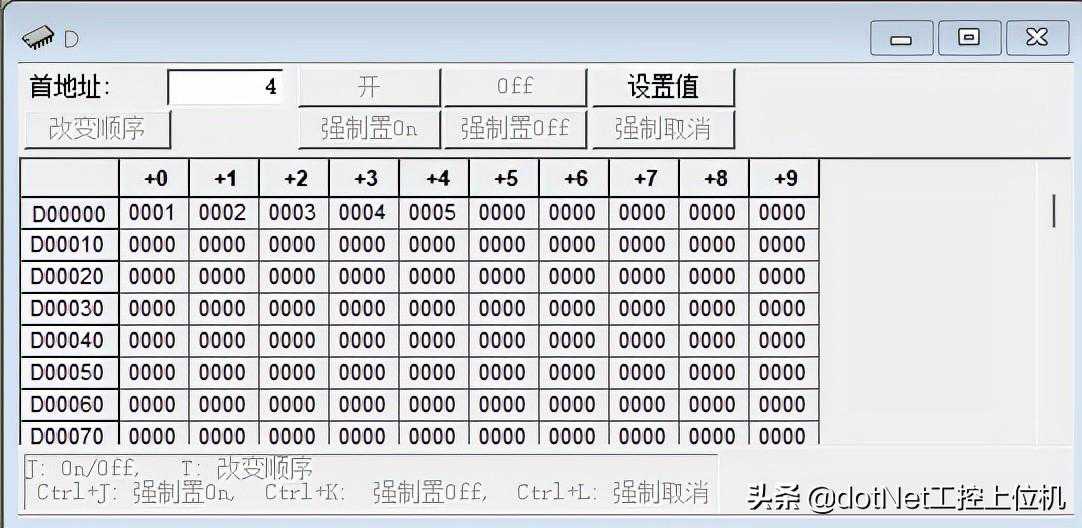The image size is (1082, 528).
Task: Click the Off button
Action: coord(515,87)
